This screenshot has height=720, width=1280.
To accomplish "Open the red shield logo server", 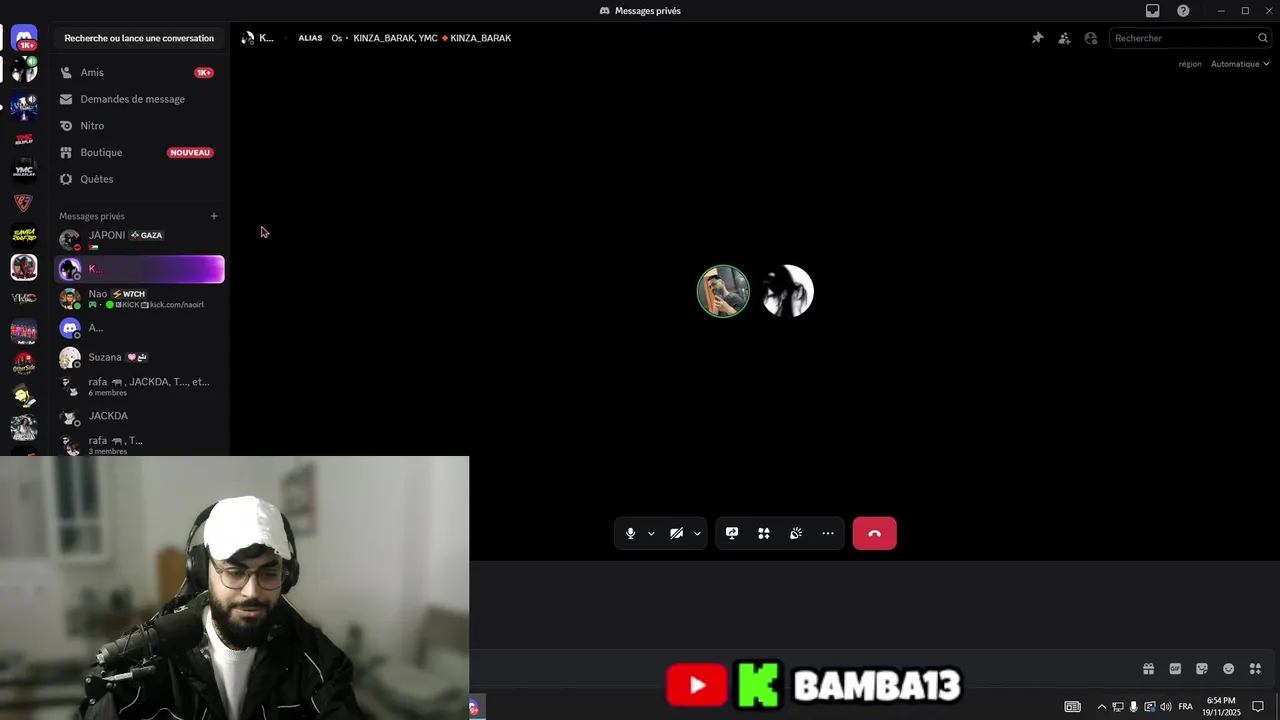I will tap(24, 203).
